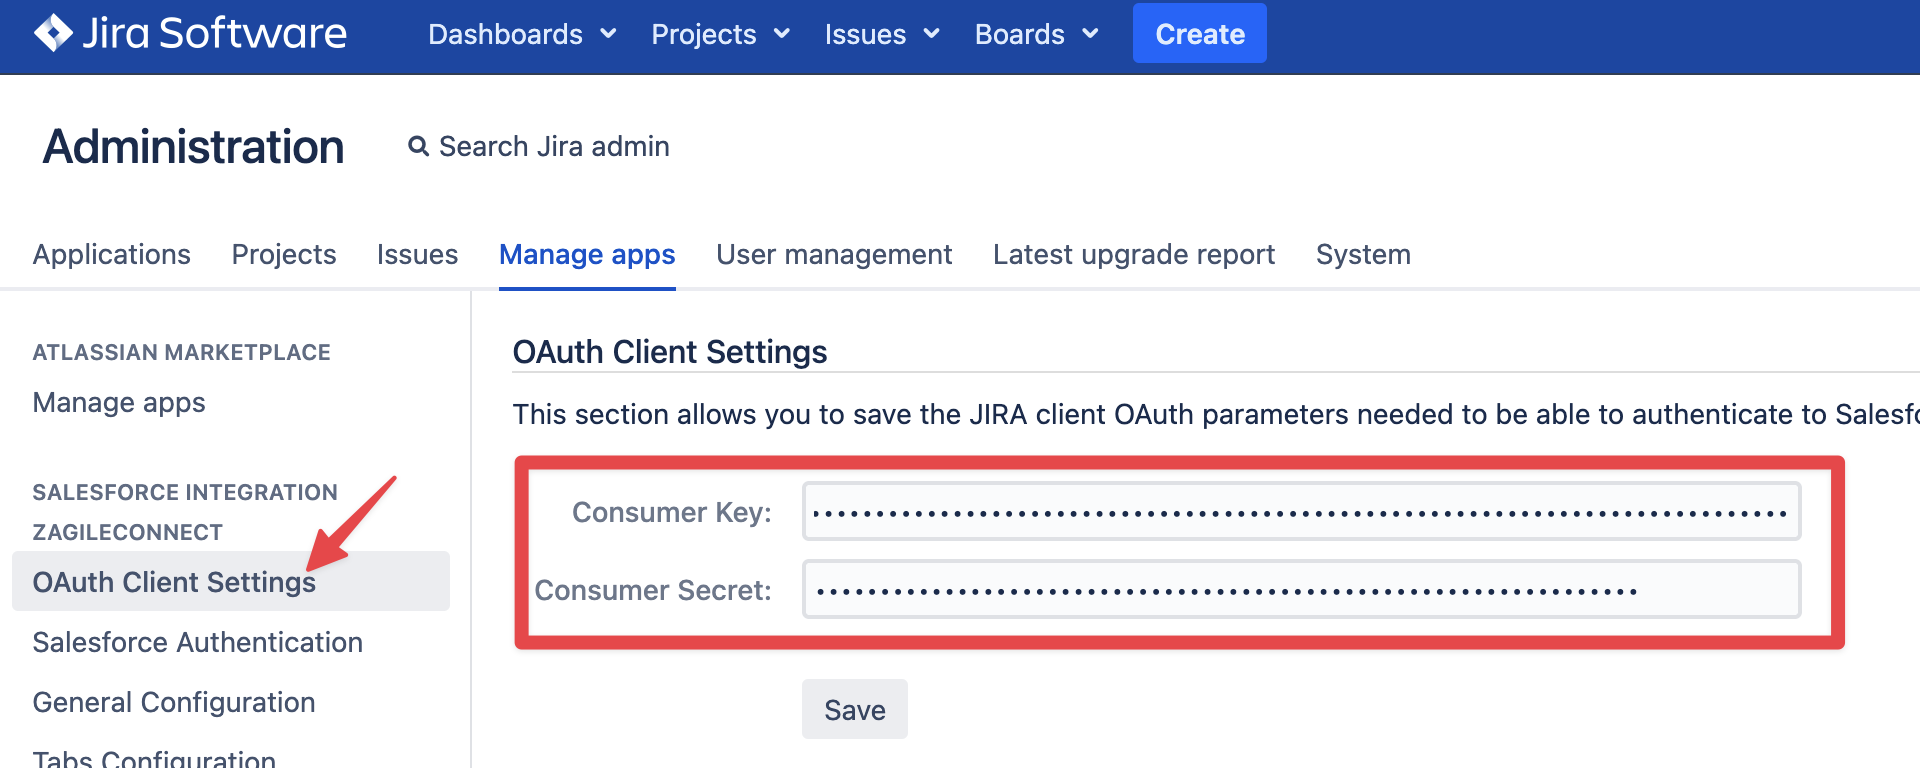Click the Save button
The width and height of the screenshot is (1920, 768).
click(854, 710)
